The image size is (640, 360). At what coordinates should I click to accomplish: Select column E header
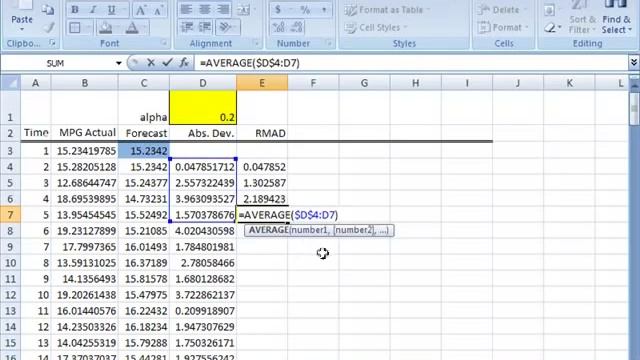click(262, 83)
